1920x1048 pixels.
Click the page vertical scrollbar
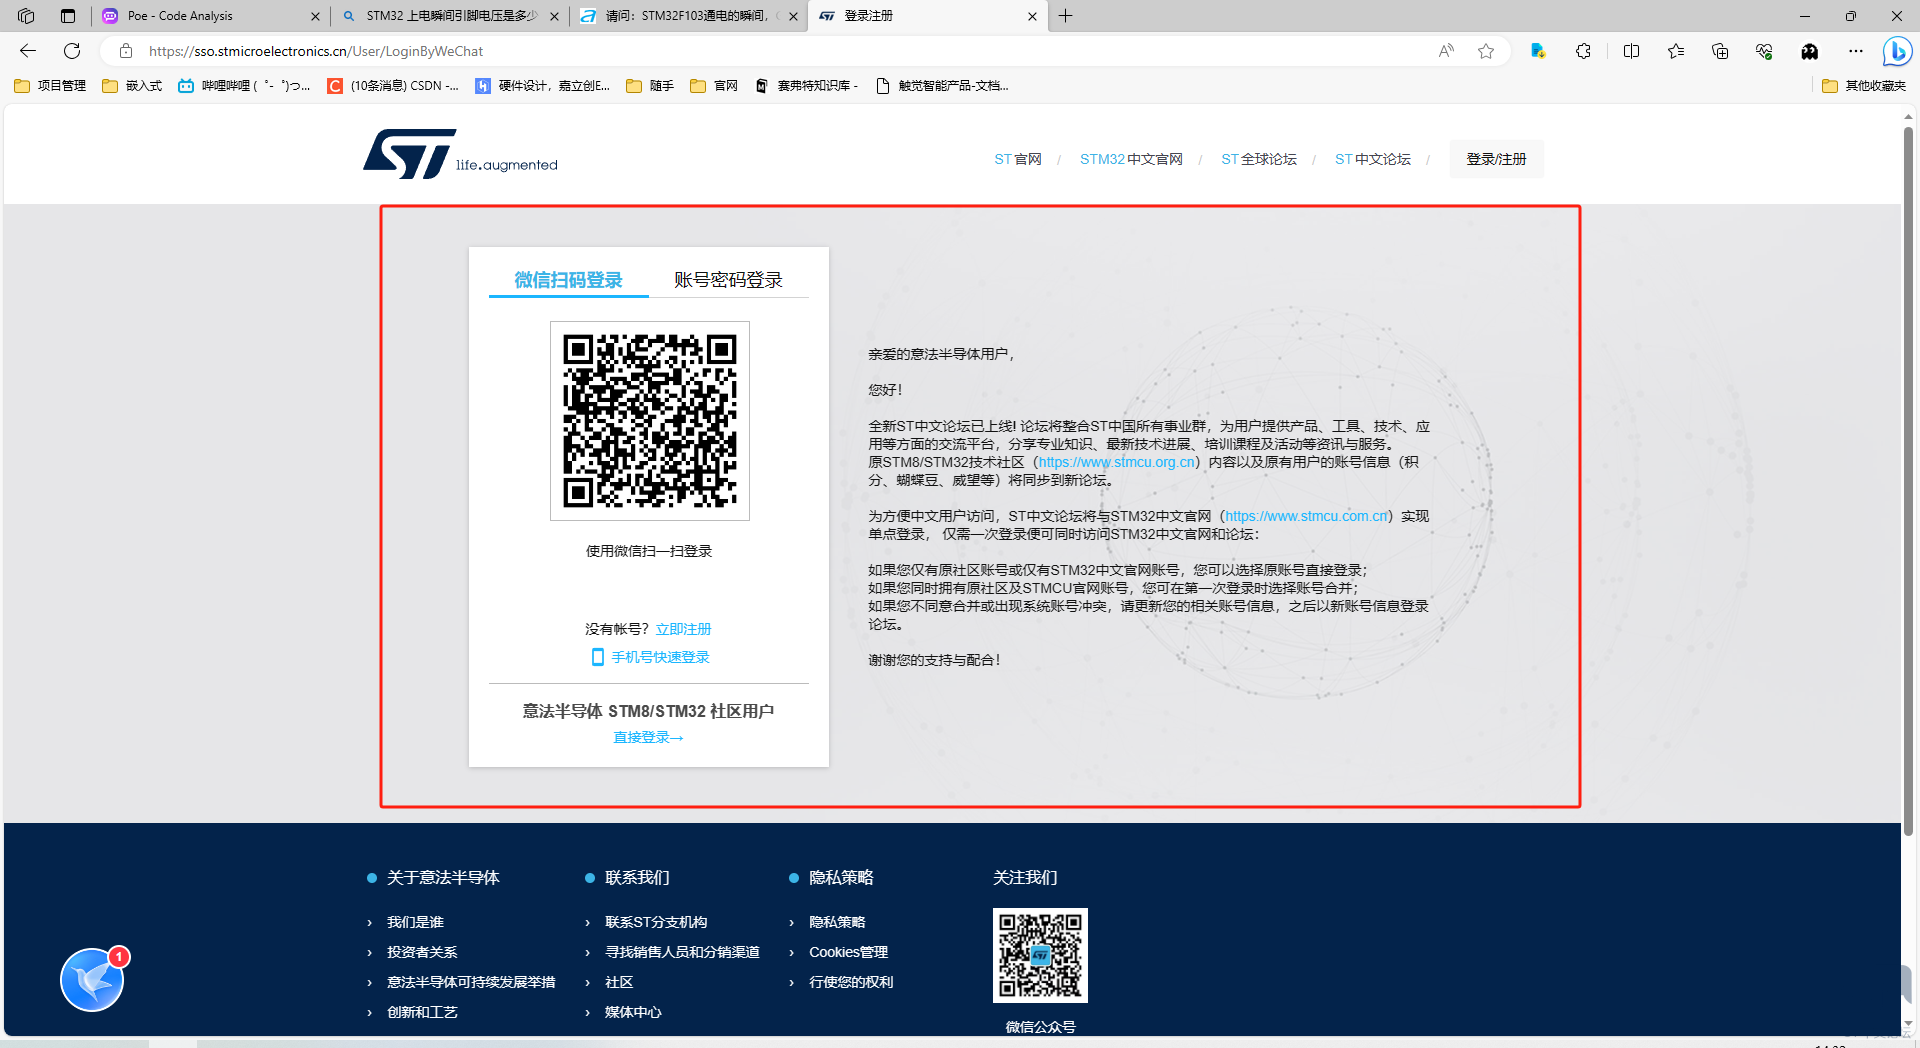click(1908, 480)
